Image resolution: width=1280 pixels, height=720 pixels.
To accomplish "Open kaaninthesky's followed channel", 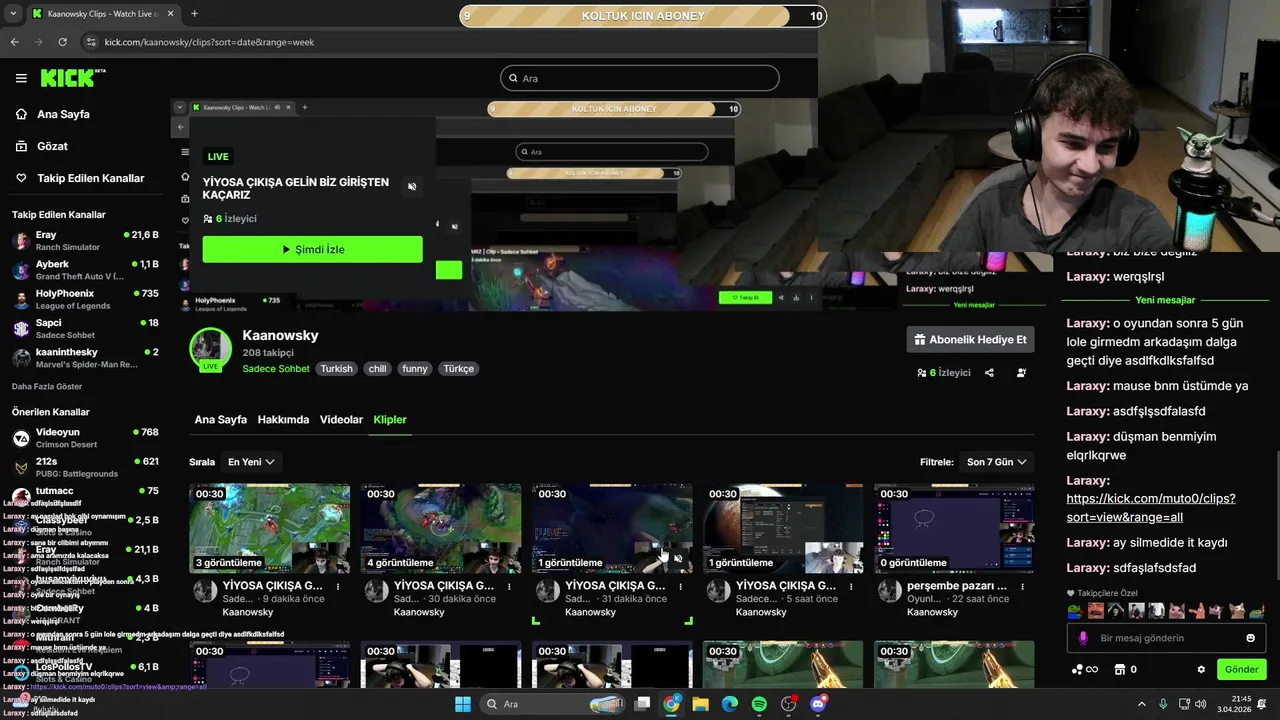I will point(85,358).
